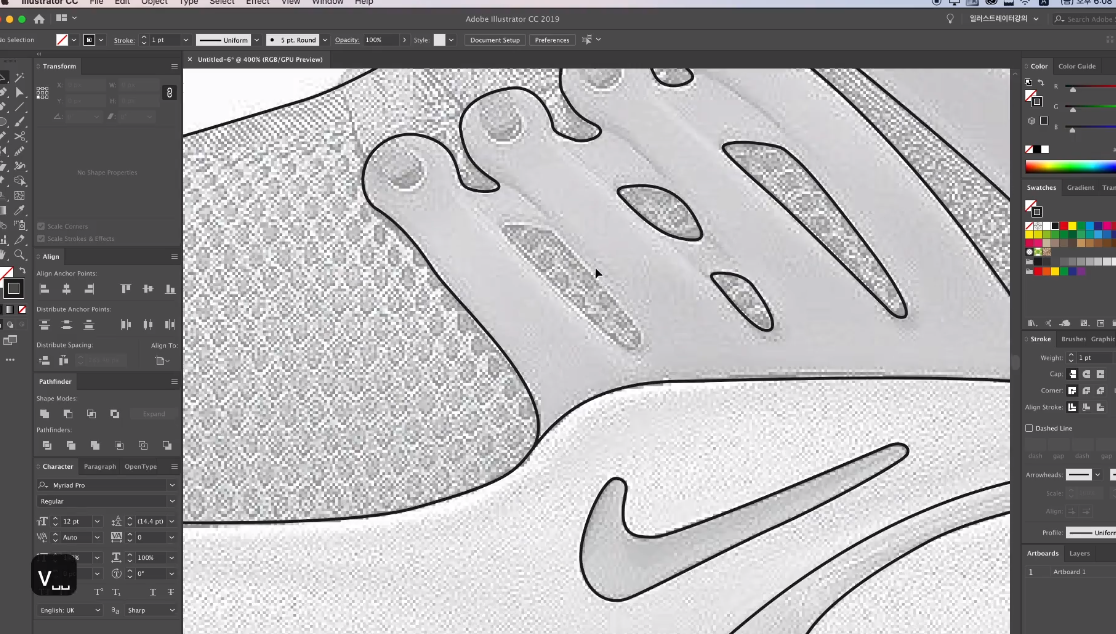The height and width of the screenshot is (634, 1116).
Task: Select Artboard 1 row in Artboards
Action: [x=1070, y=572]
